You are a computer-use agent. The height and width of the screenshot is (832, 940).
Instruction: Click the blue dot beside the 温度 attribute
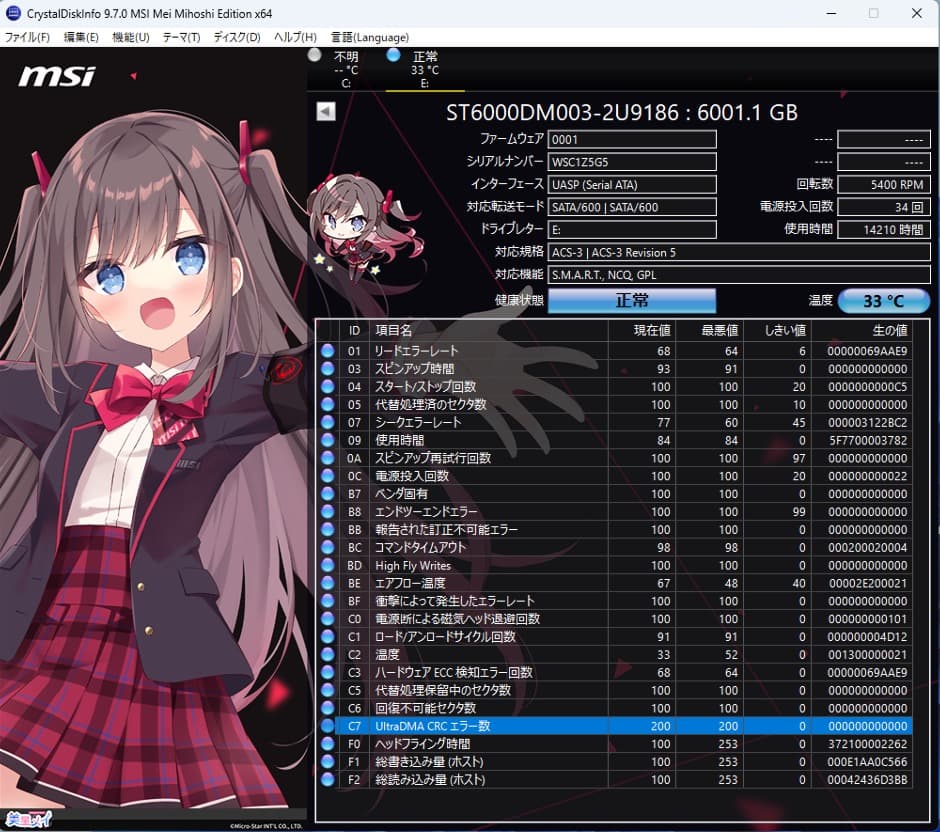pyautogui.click(x=325, y=654)
